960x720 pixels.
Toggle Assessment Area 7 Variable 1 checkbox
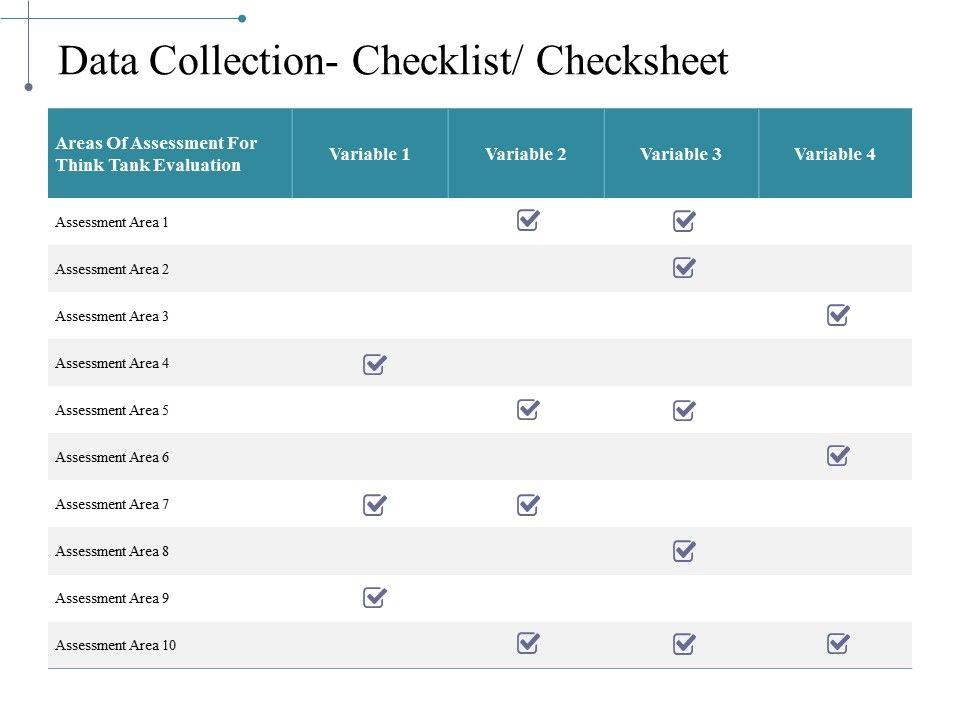(x=374, y=505)
